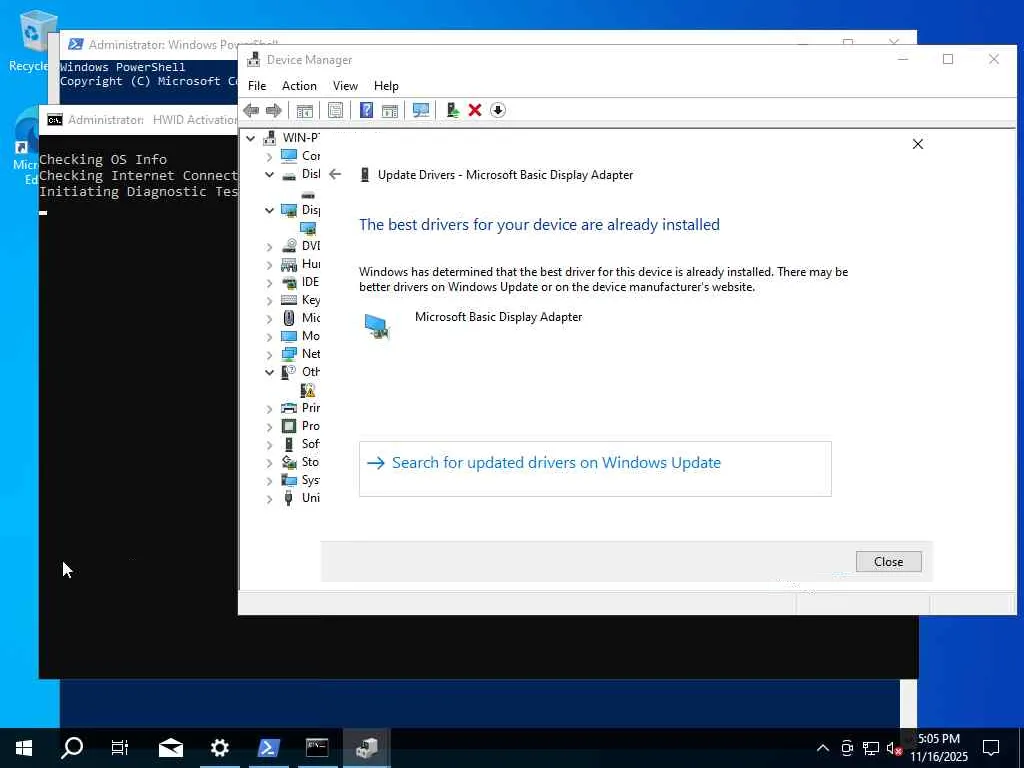Close the Update Drivers dialog with X
1024x768 pixels.
point(918,144)
